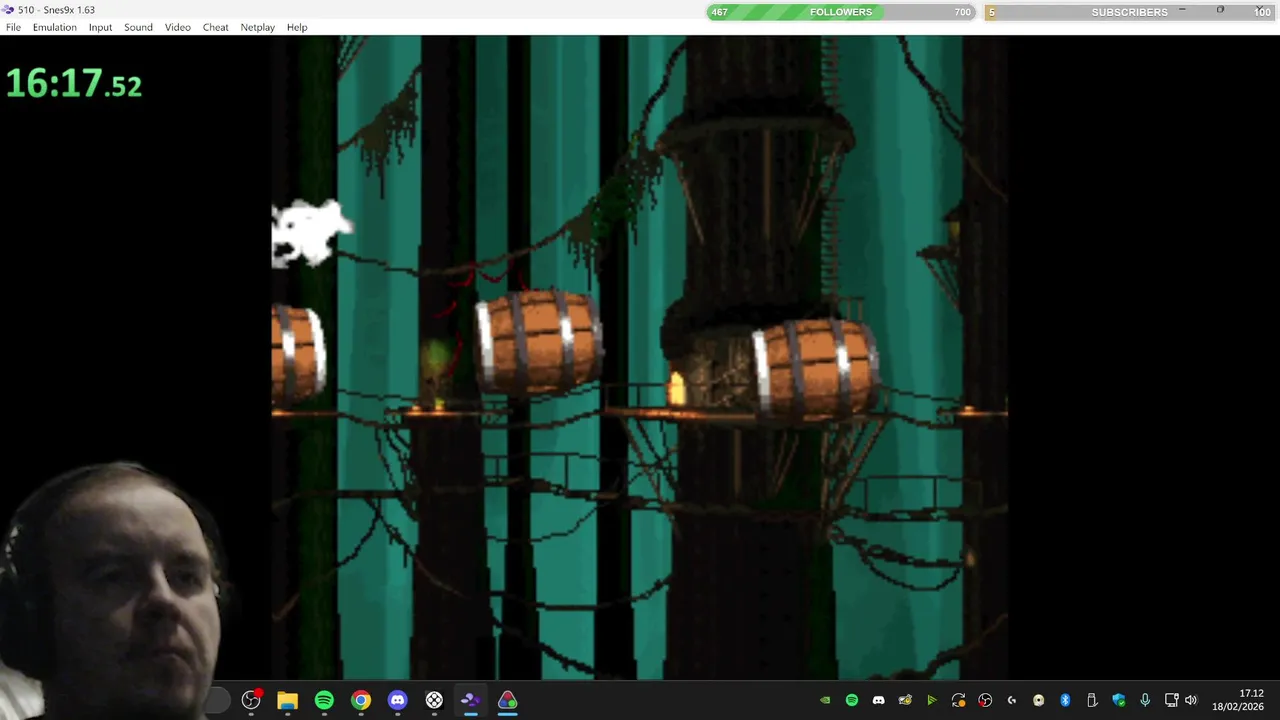Open the Help menu
The width and height of the screenshot is (1280, 720).
[297, 27]
